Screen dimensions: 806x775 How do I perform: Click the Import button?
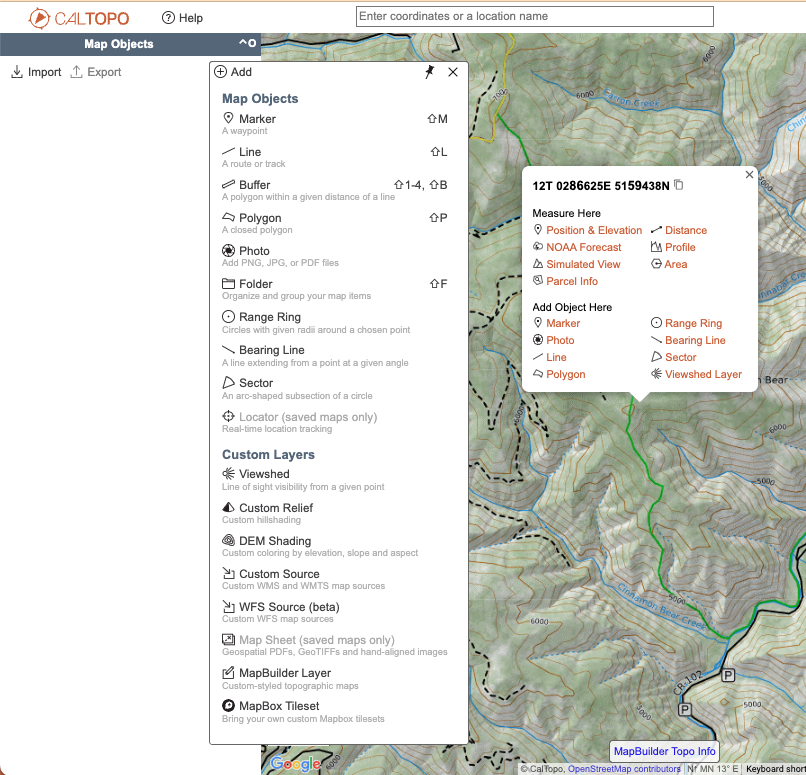click(36, 72)
